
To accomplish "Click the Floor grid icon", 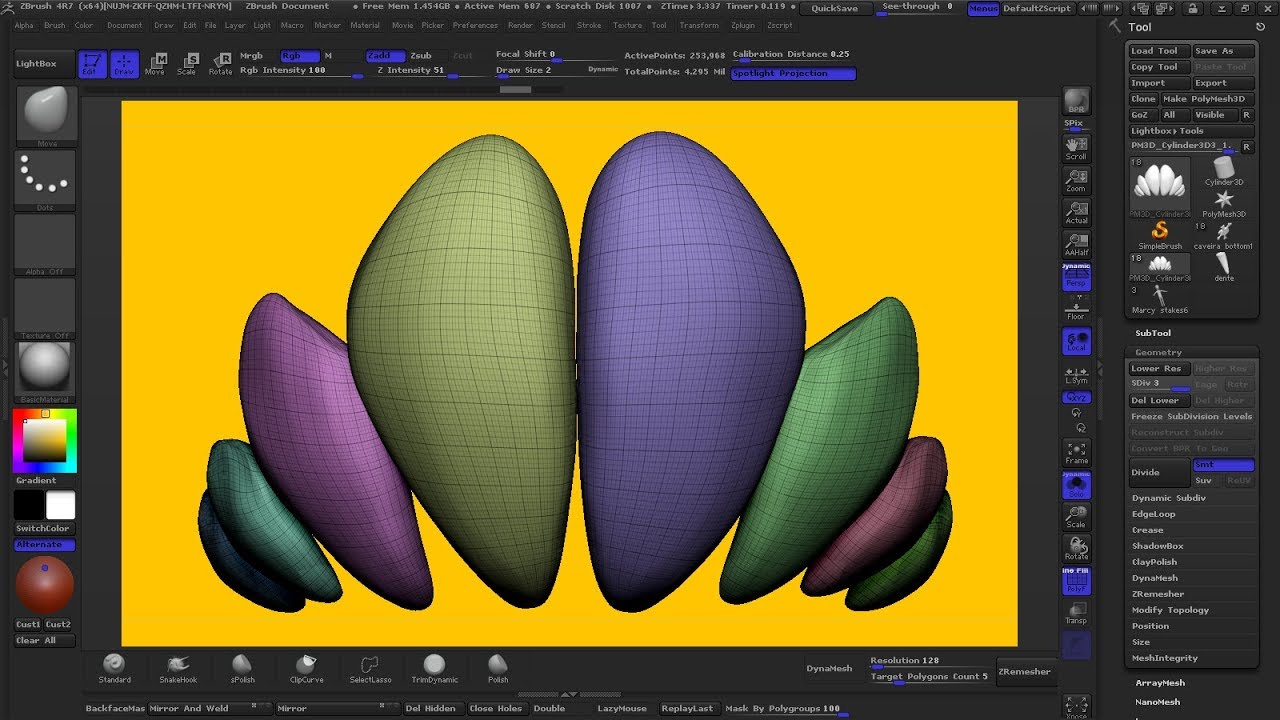I will coord(1076,308).
